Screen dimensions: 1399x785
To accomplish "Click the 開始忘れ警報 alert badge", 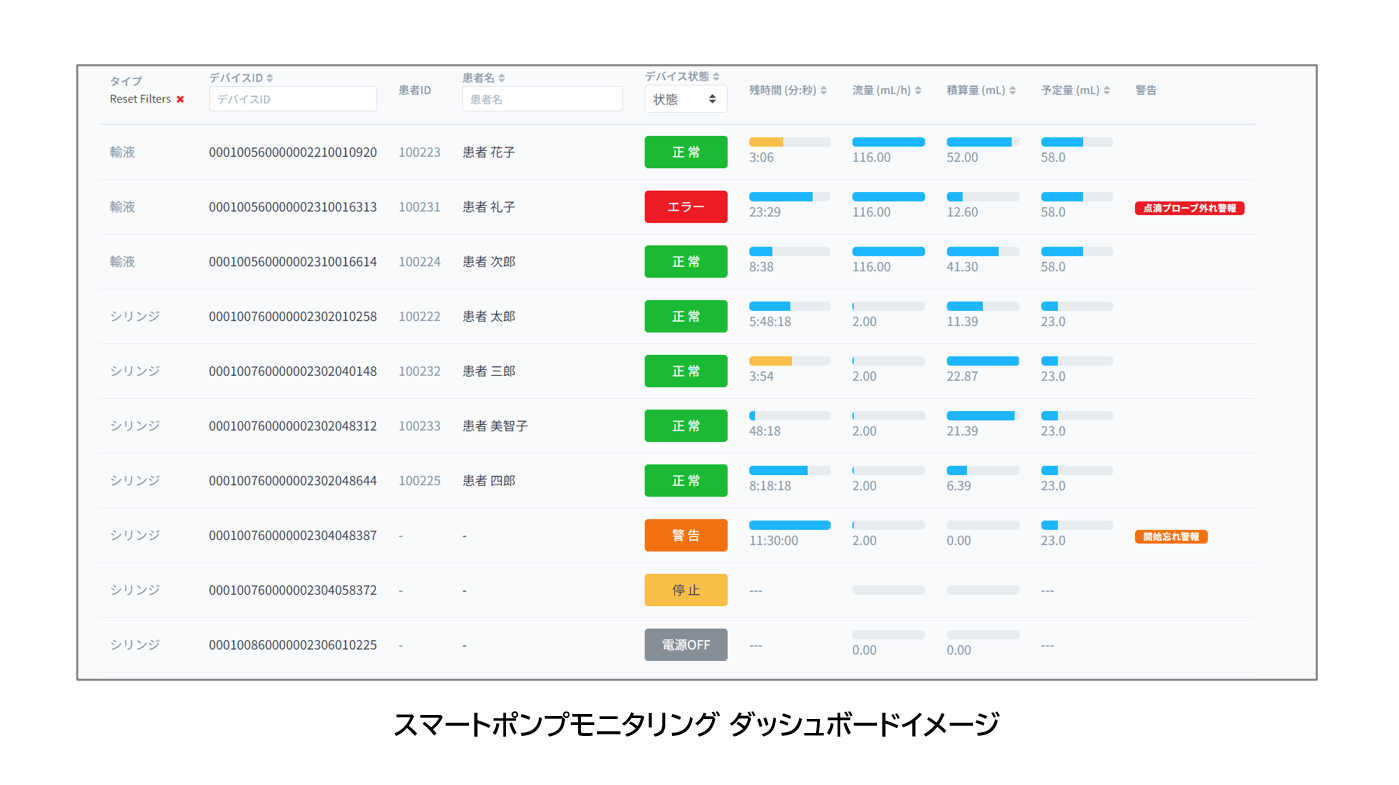I will [x=1171, y=537].
